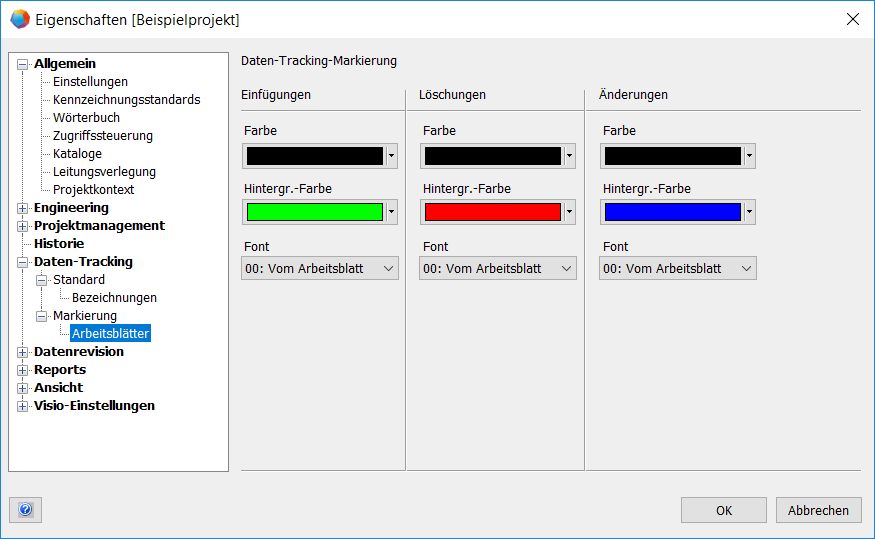Open the red Löschungen background color picker
This screenshot has width=875, height=539.
coord(569,212)
